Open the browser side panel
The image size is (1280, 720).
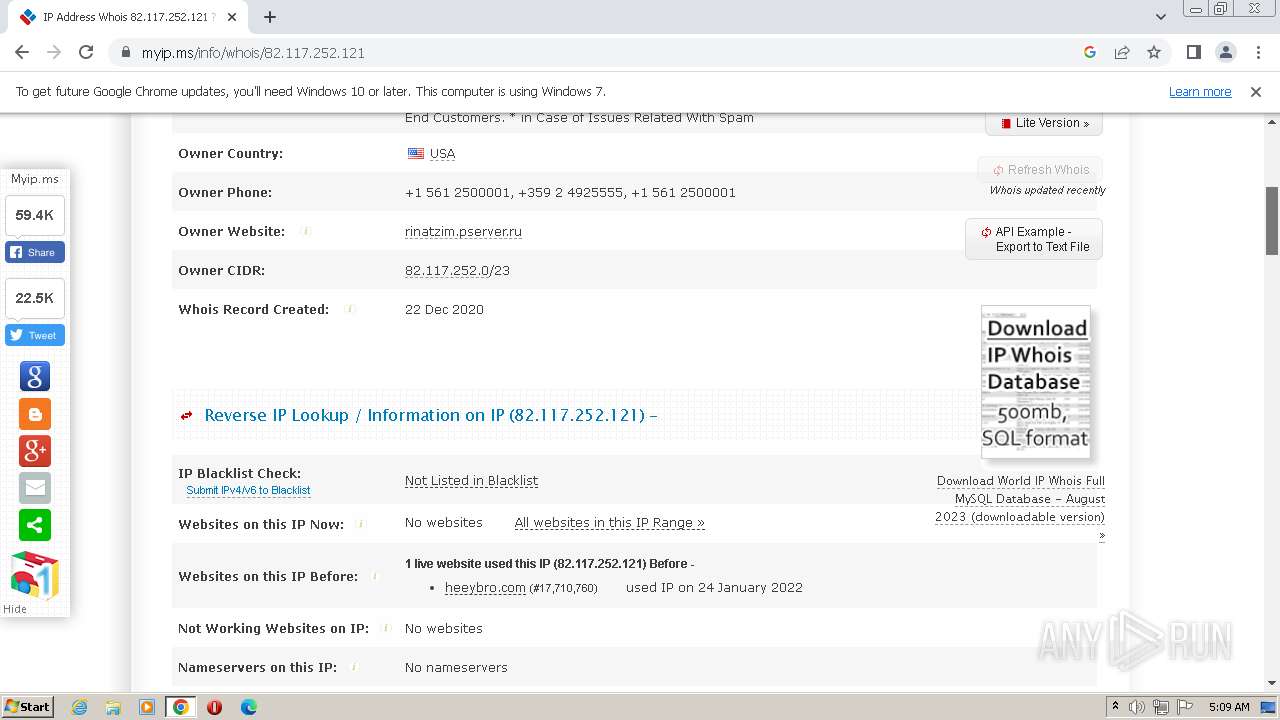point(1193,53)
